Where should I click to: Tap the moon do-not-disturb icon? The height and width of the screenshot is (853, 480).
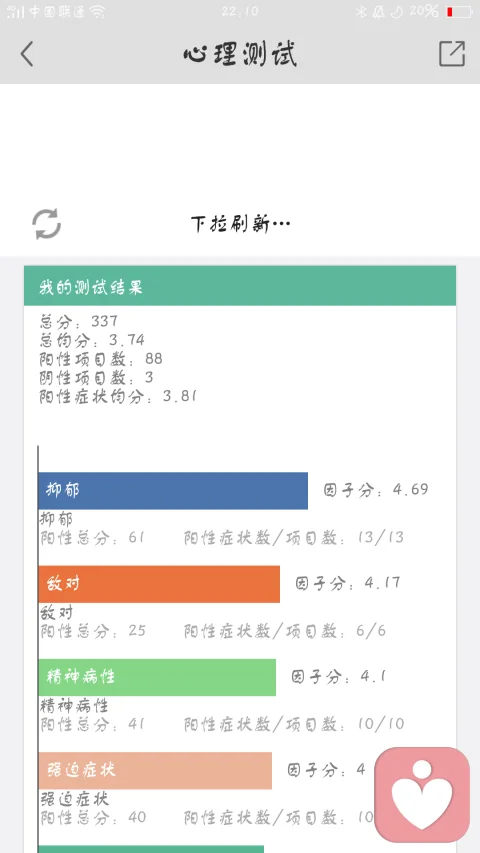pyautogui.click(x=397, y=11)
